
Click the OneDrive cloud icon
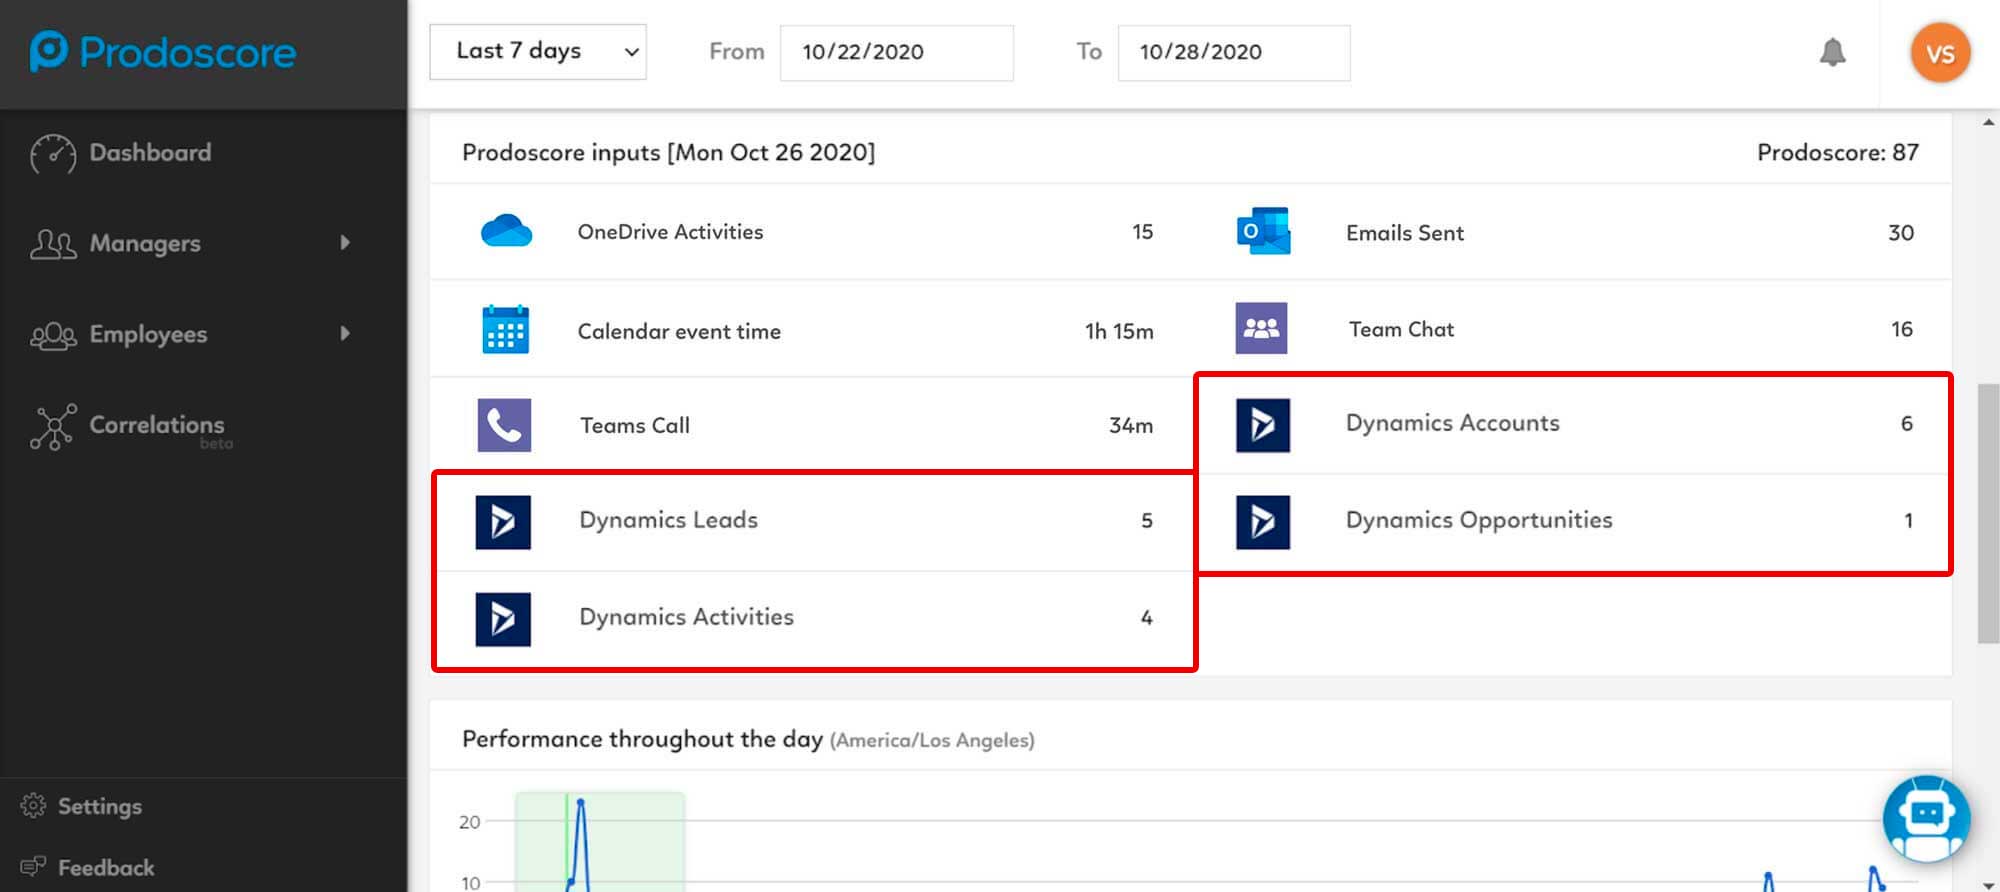506,231
